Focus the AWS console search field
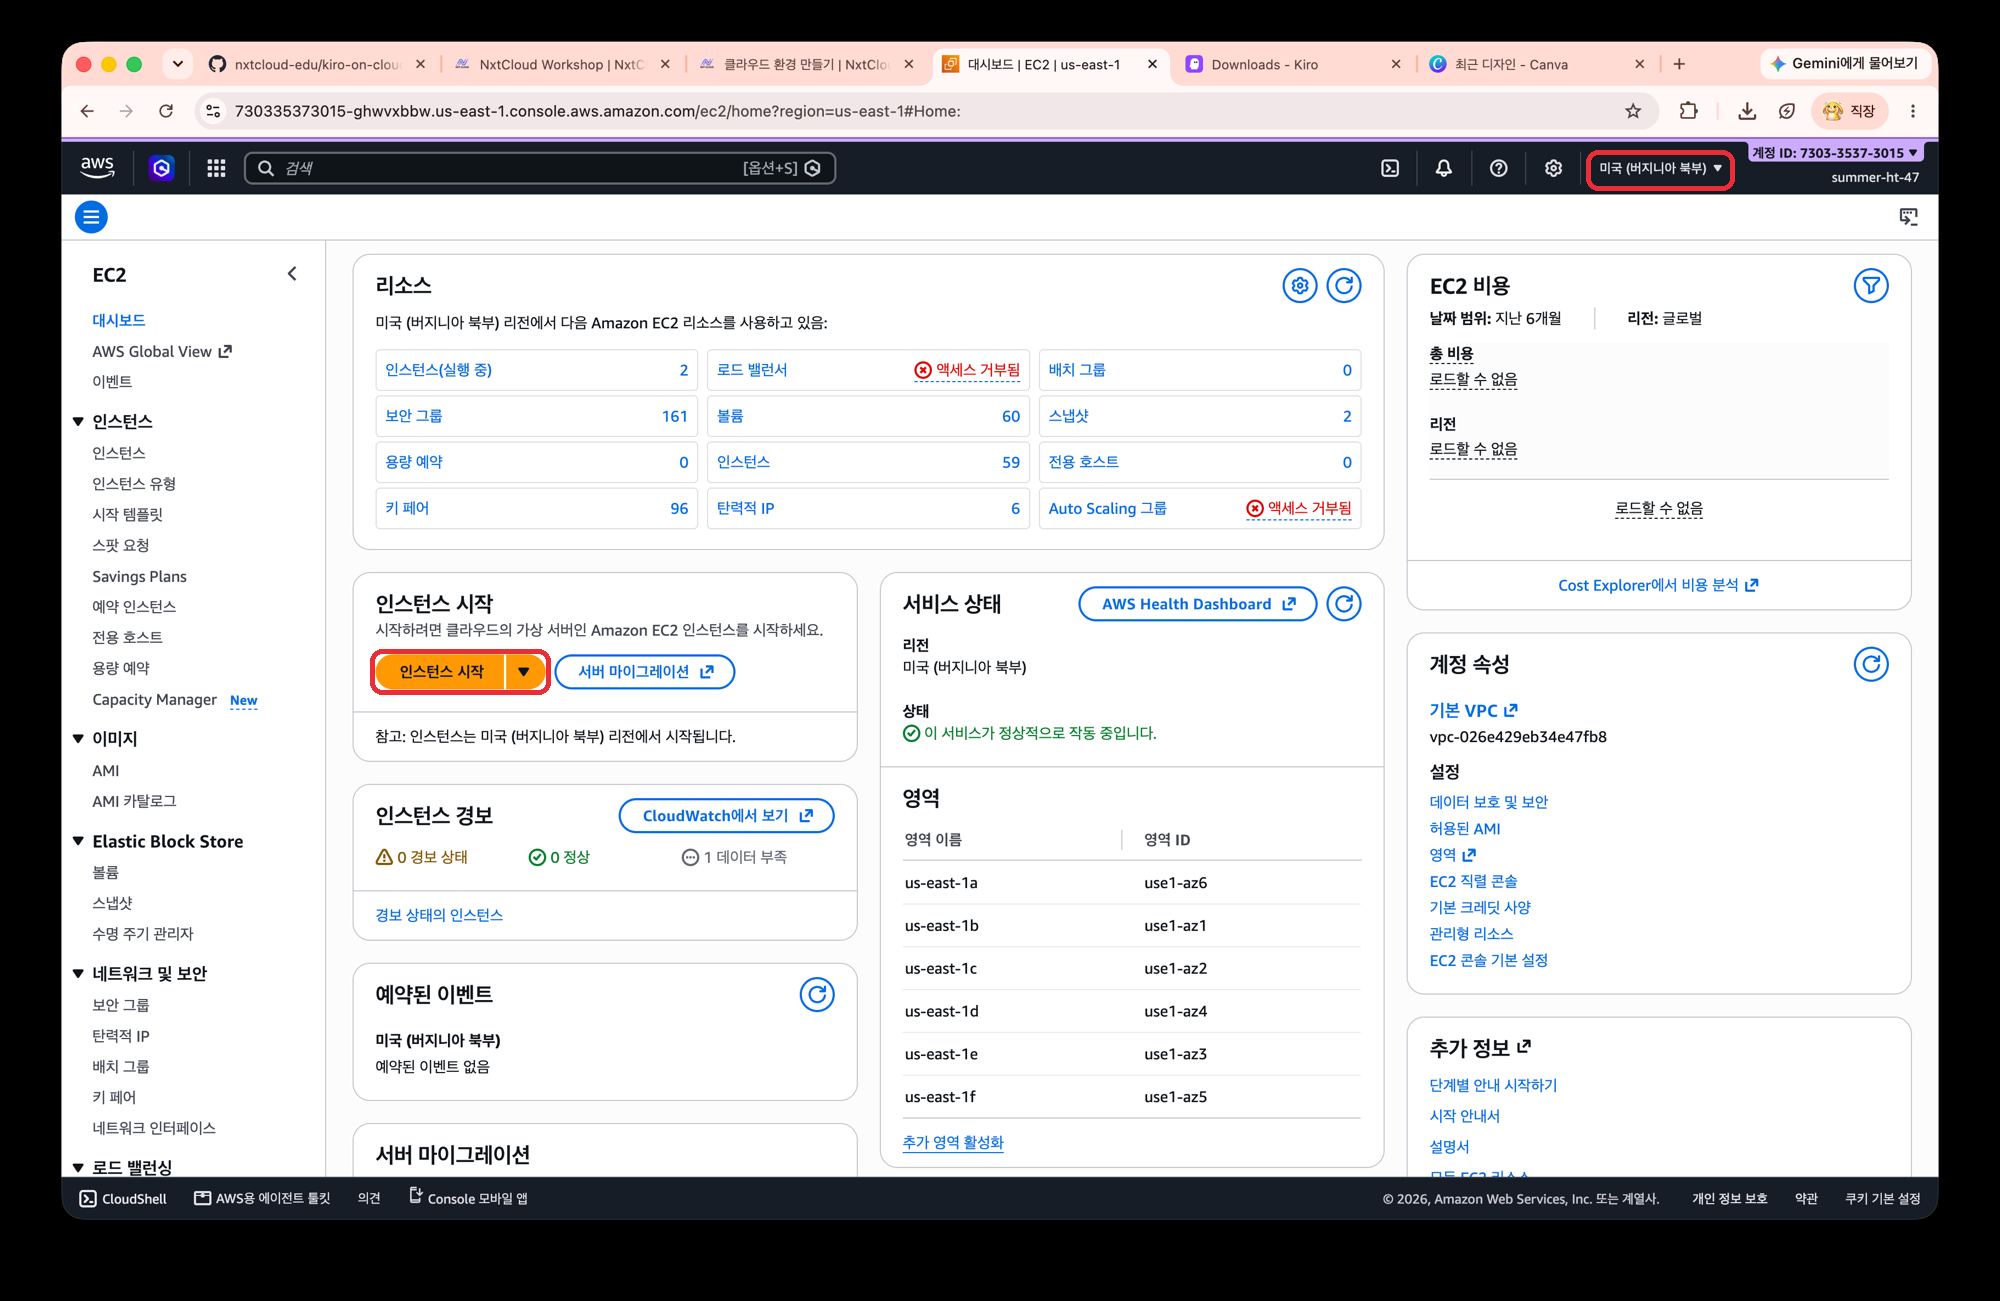This screenshot has height=1301, width=2000. click(540, 168)
